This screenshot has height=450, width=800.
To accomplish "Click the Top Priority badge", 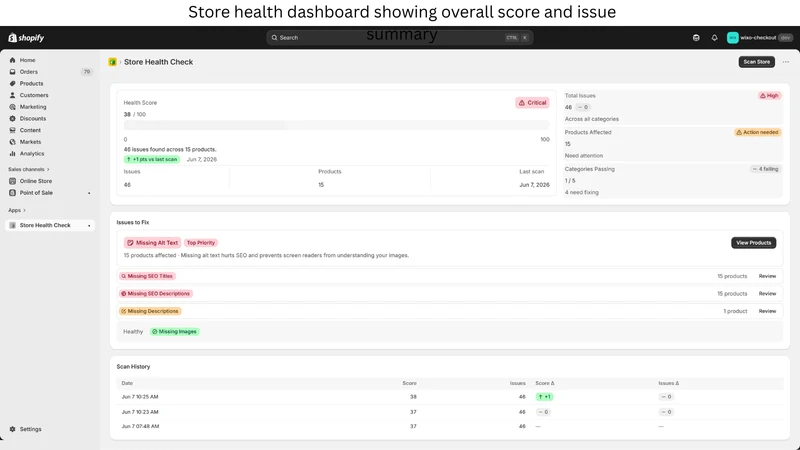I will tap(201, 243).
